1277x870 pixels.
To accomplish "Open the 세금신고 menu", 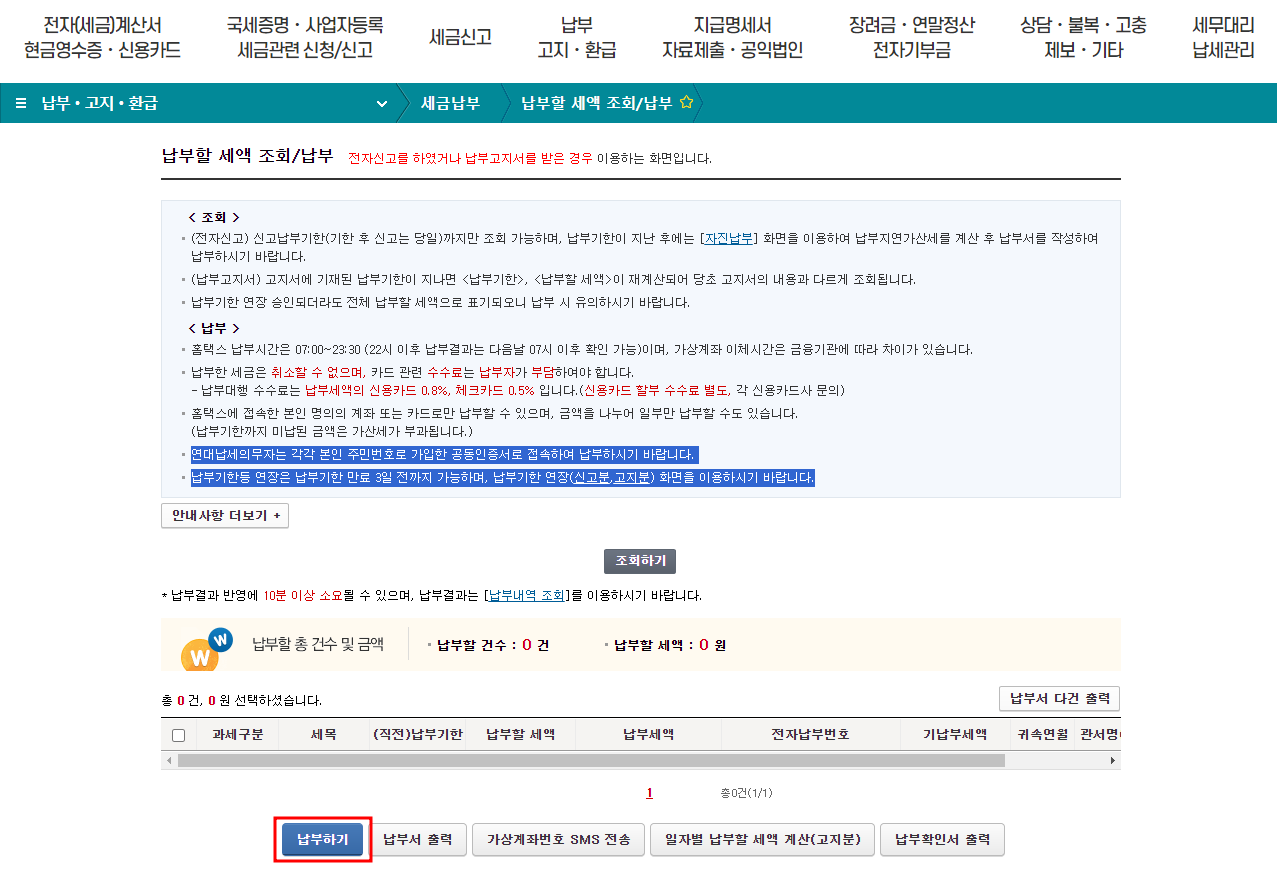I will [x=460, y=38].
